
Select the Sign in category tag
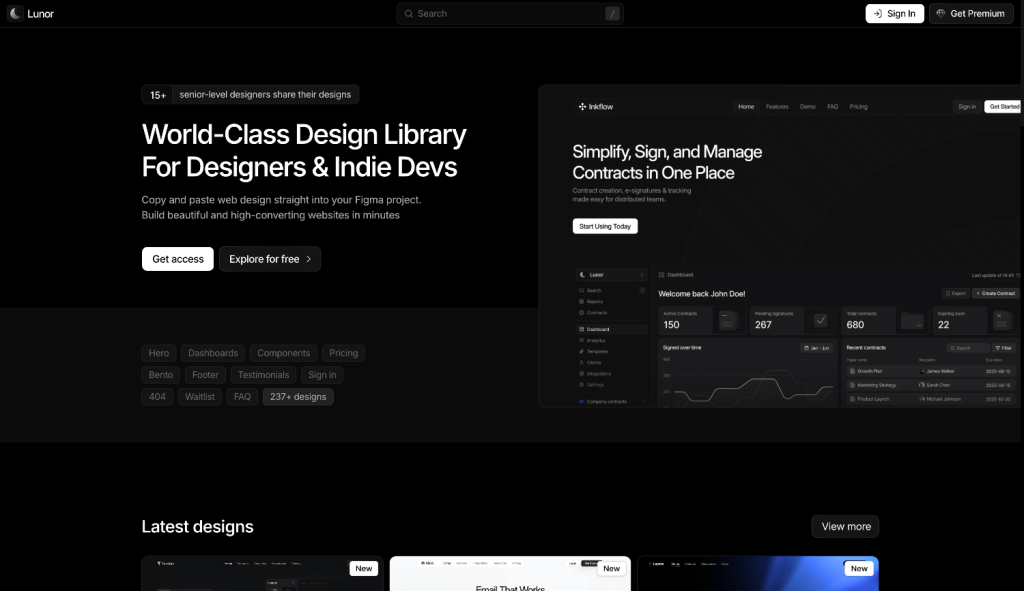322,375
